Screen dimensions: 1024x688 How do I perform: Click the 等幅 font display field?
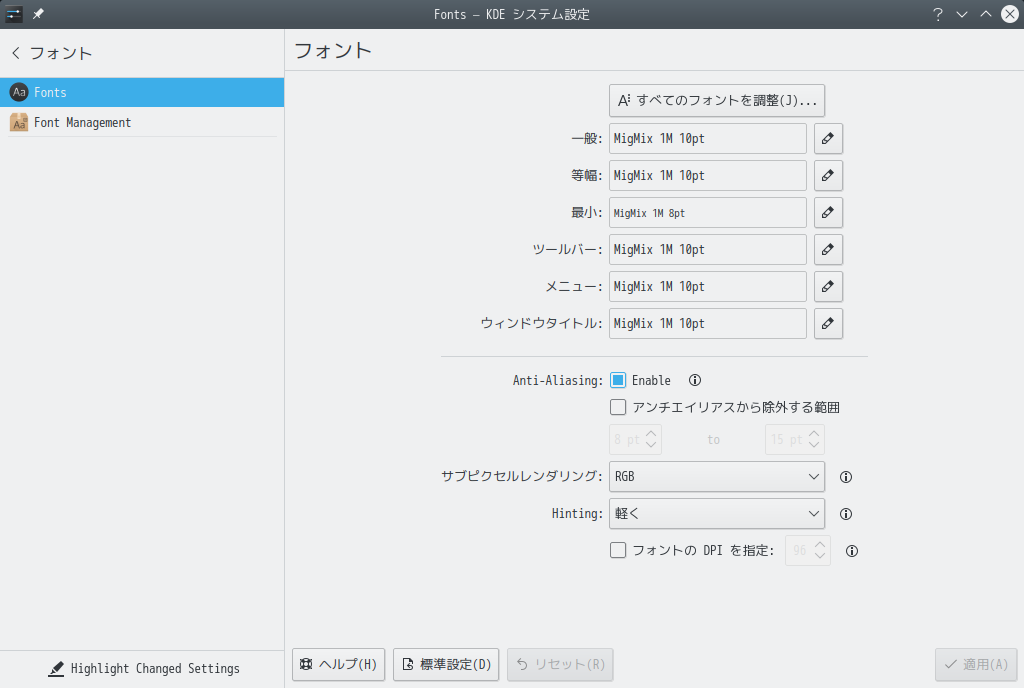point(708,176)
